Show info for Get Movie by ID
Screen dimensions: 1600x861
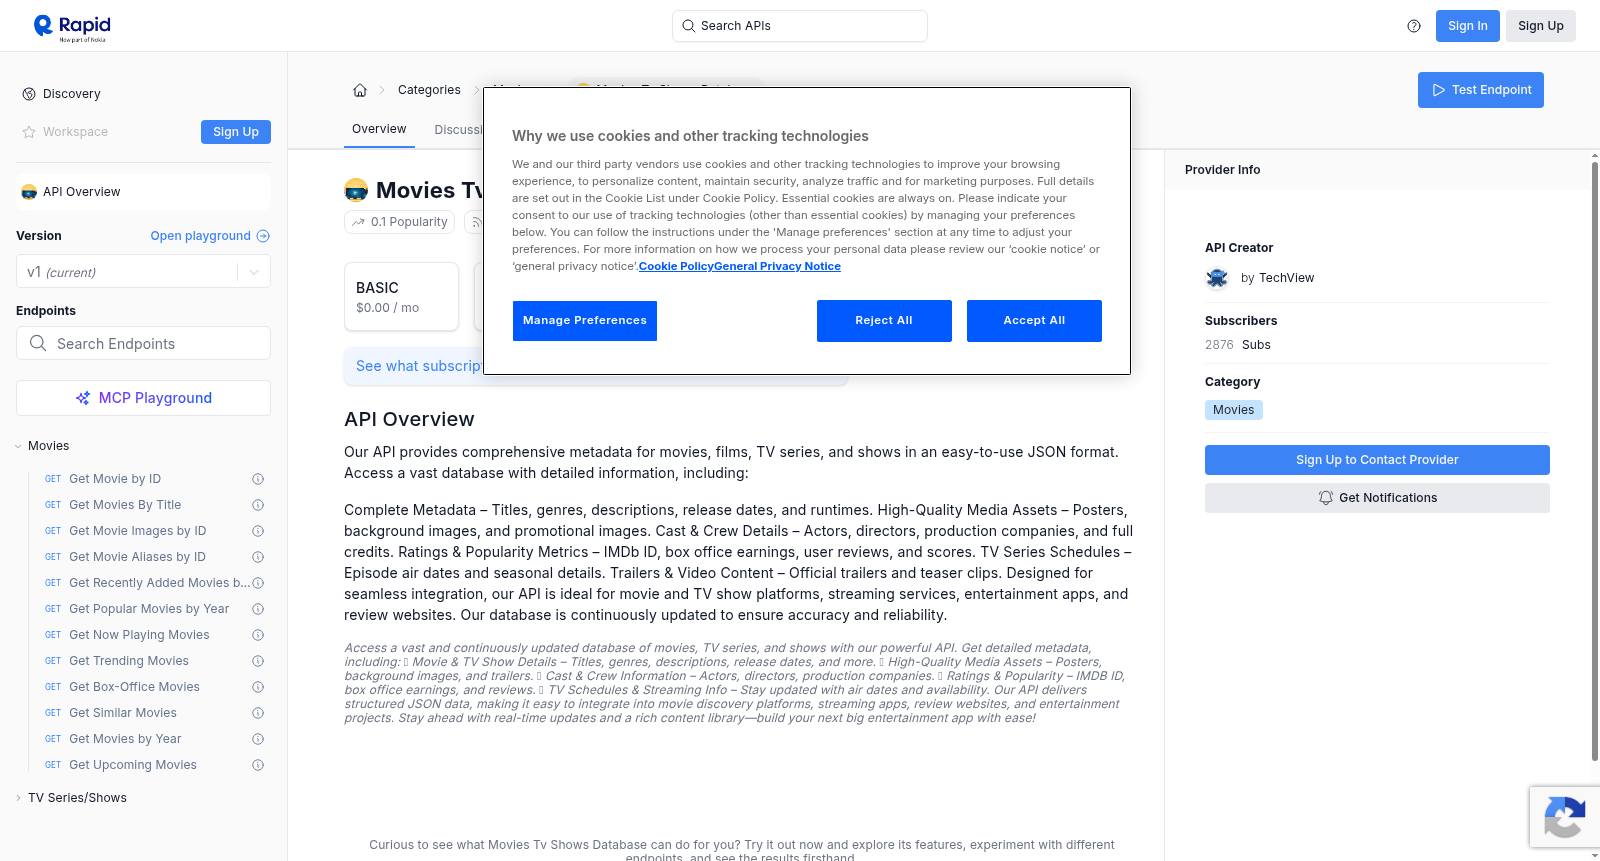258,479
